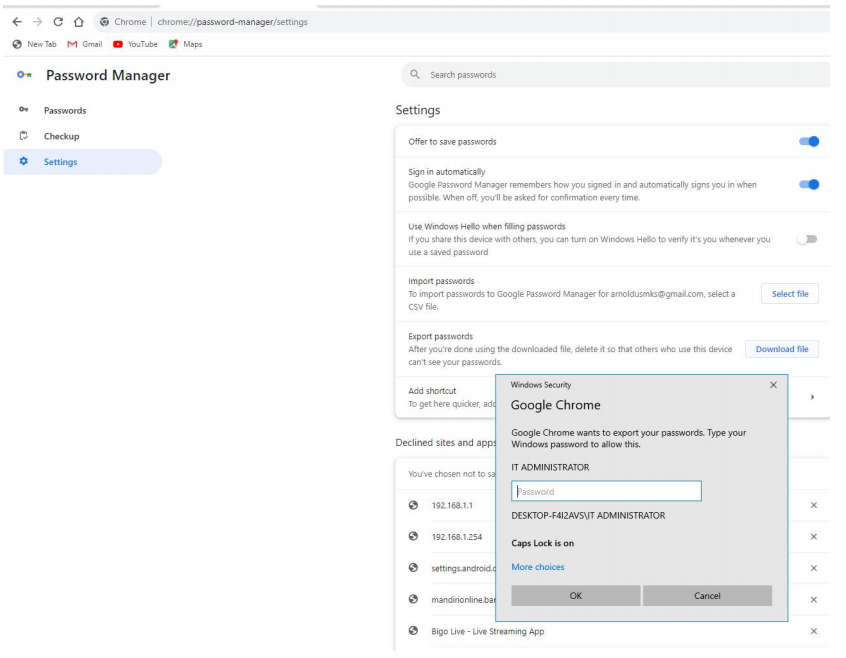Click the 192.168.1.1 declined site text
The image size is (846, 658).
[452, 505]
